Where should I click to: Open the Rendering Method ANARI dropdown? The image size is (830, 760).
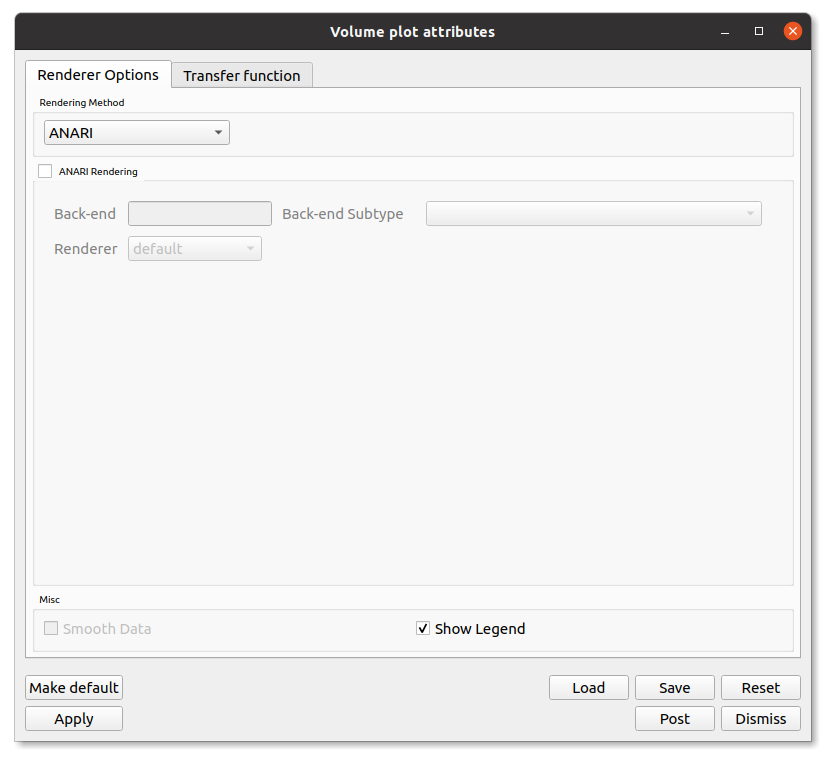click(x=137, y=132)
